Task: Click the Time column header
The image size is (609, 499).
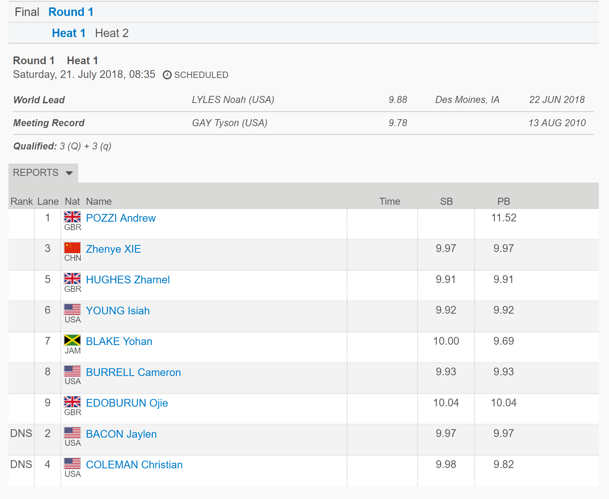Action: click(x=390, y=202)
